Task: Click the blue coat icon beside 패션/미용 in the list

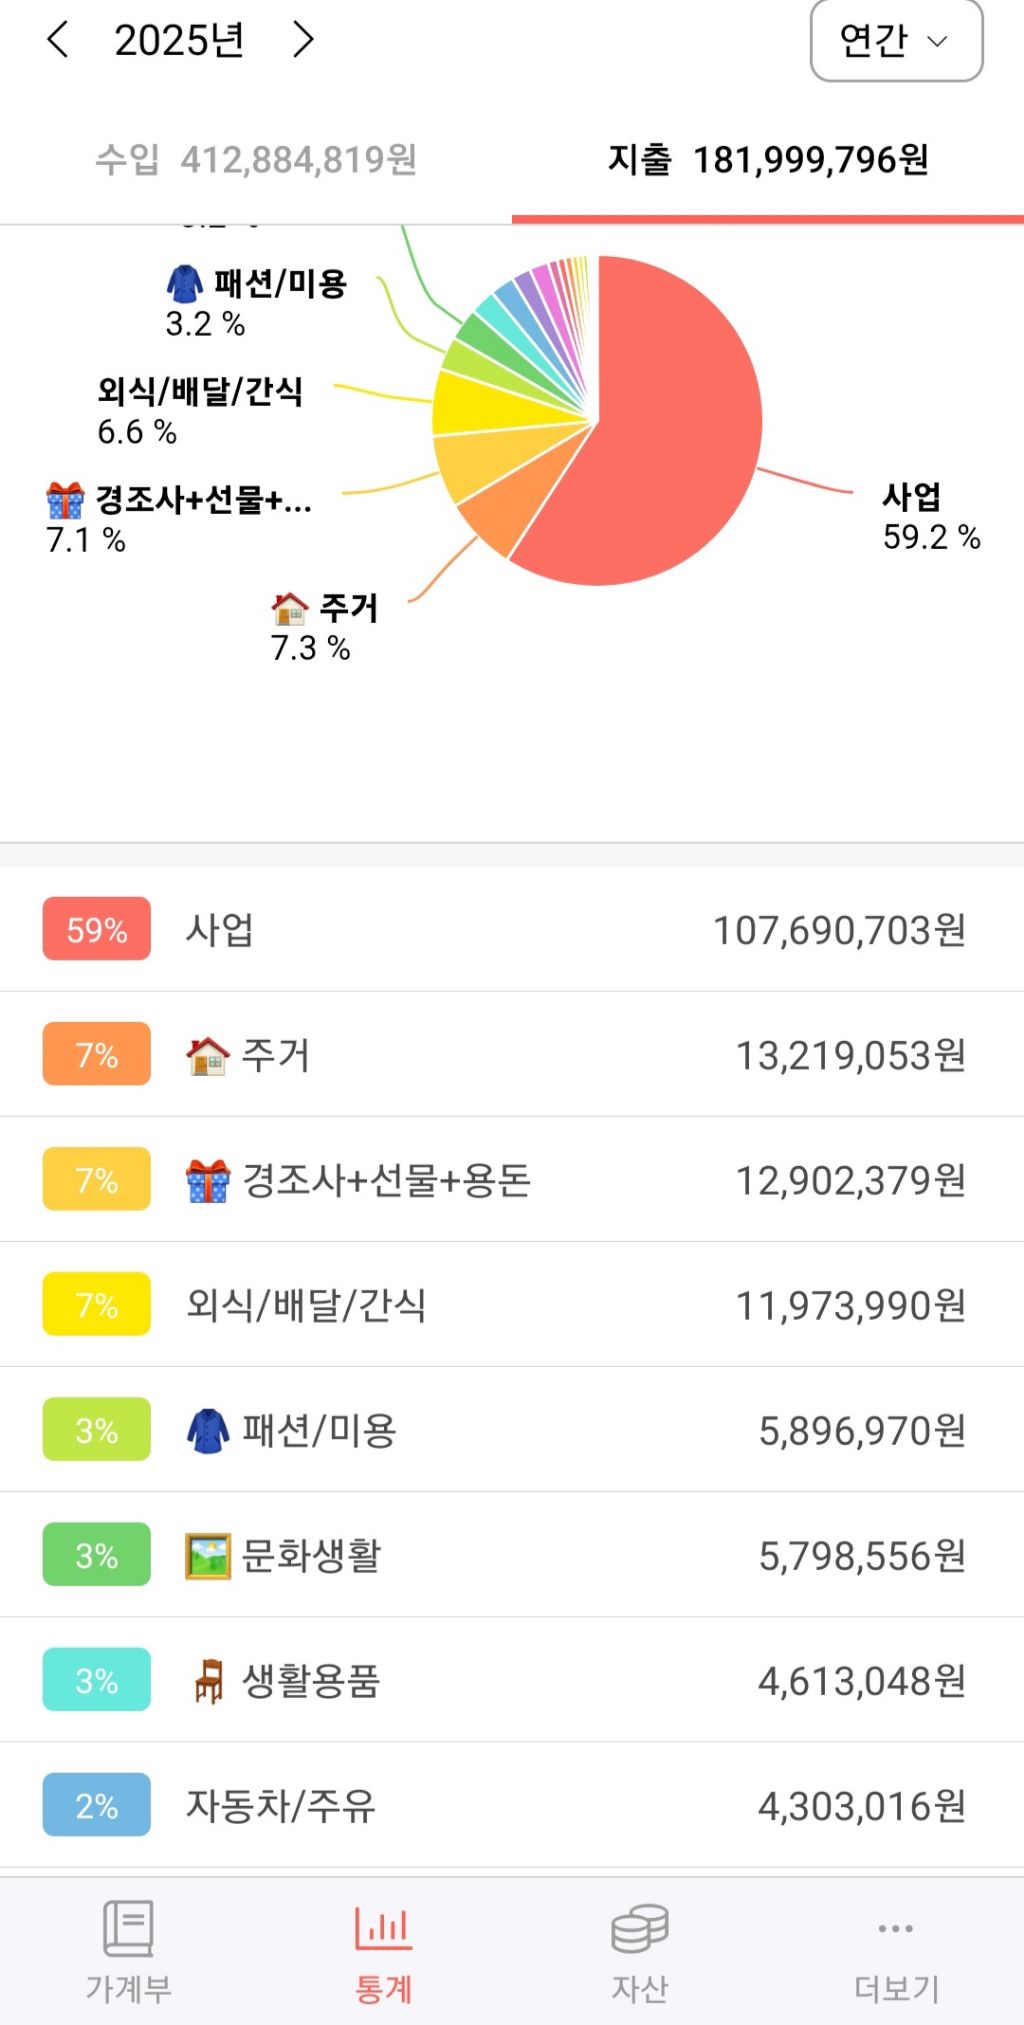Action: (208, 1430)
